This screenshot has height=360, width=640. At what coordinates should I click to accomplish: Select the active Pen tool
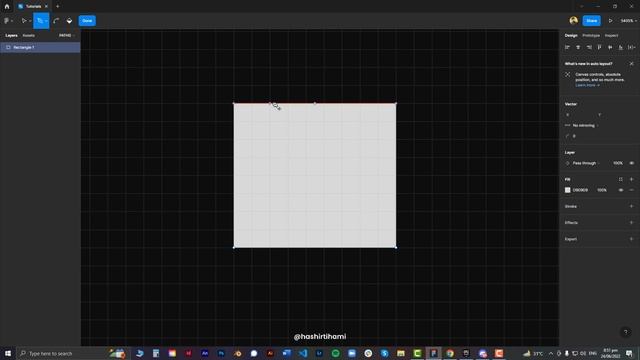pos(40,21)
